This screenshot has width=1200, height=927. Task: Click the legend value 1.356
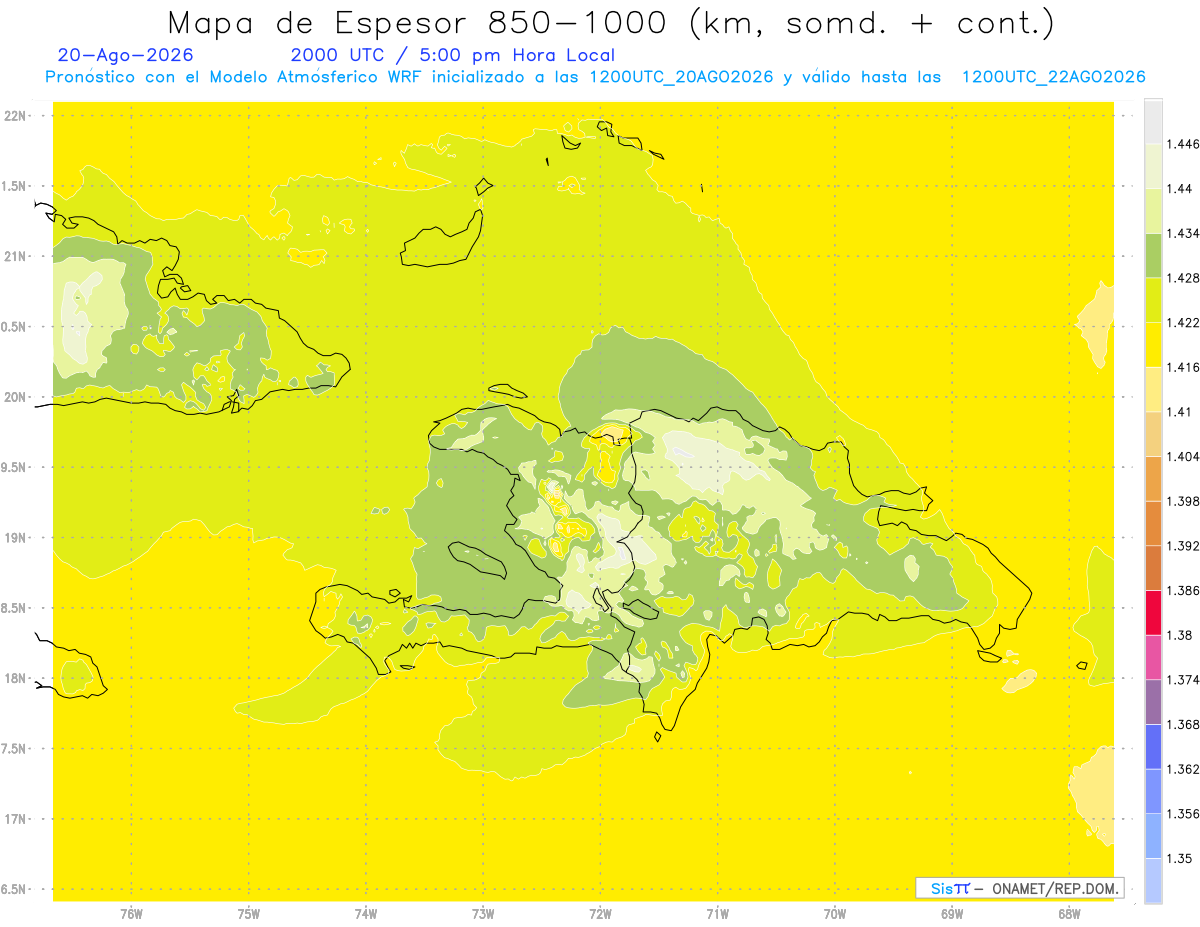click(x=1183, y=814)
